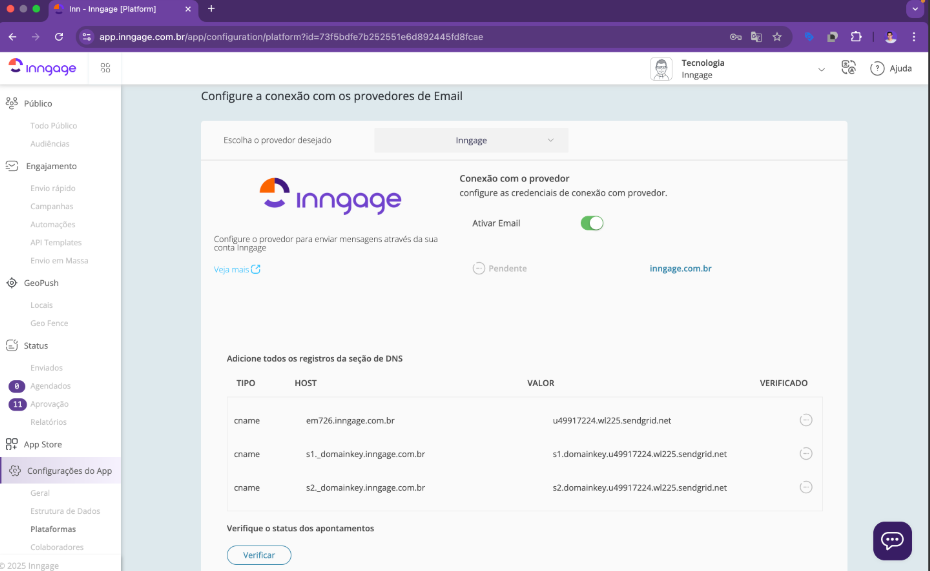Click the Status section icon
This screenshot has width=930, height=571.
coord(11,345)
